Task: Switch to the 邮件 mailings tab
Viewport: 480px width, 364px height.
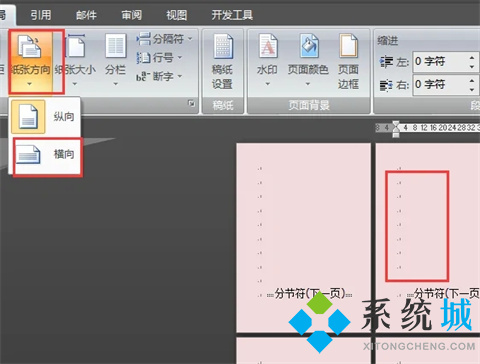Action: click(86, 15)
